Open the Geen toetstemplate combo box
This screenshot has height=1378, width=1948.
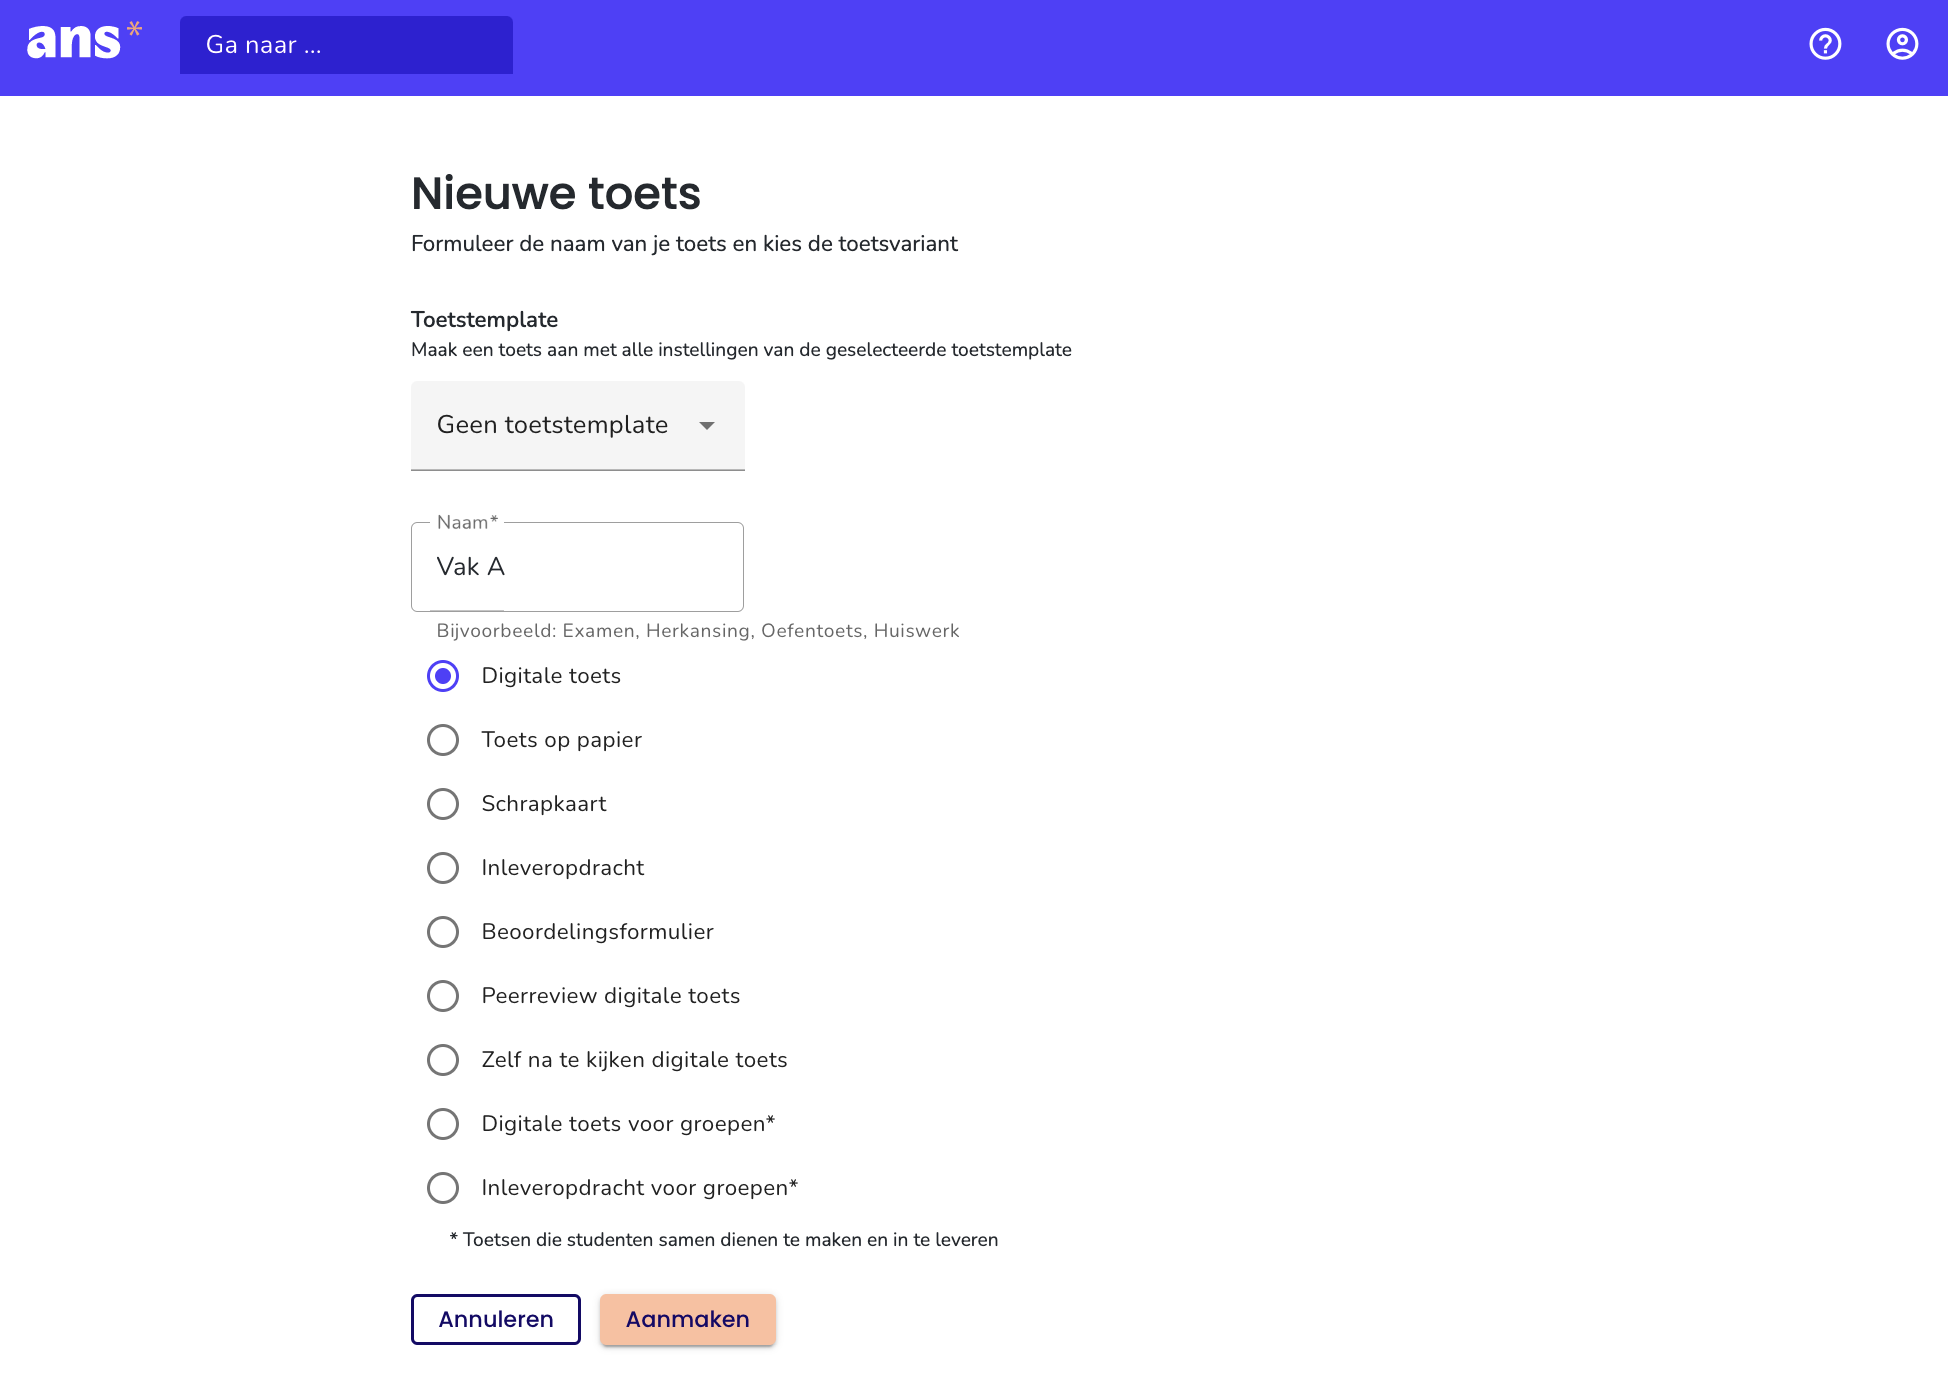coord(578,425)
